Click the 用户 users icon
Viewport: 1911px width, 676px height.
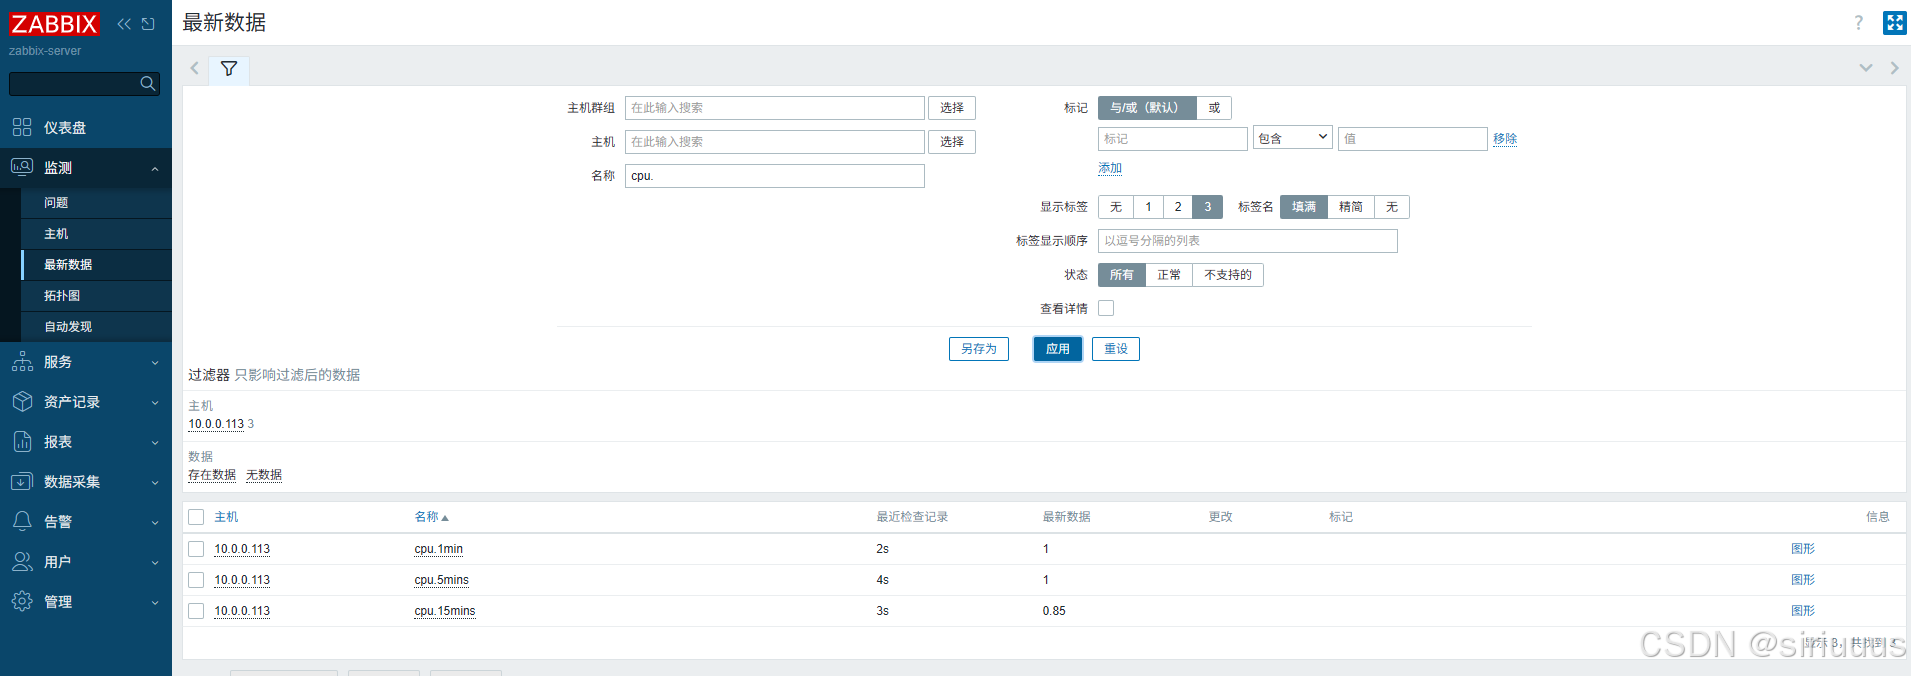click(22, 561)
